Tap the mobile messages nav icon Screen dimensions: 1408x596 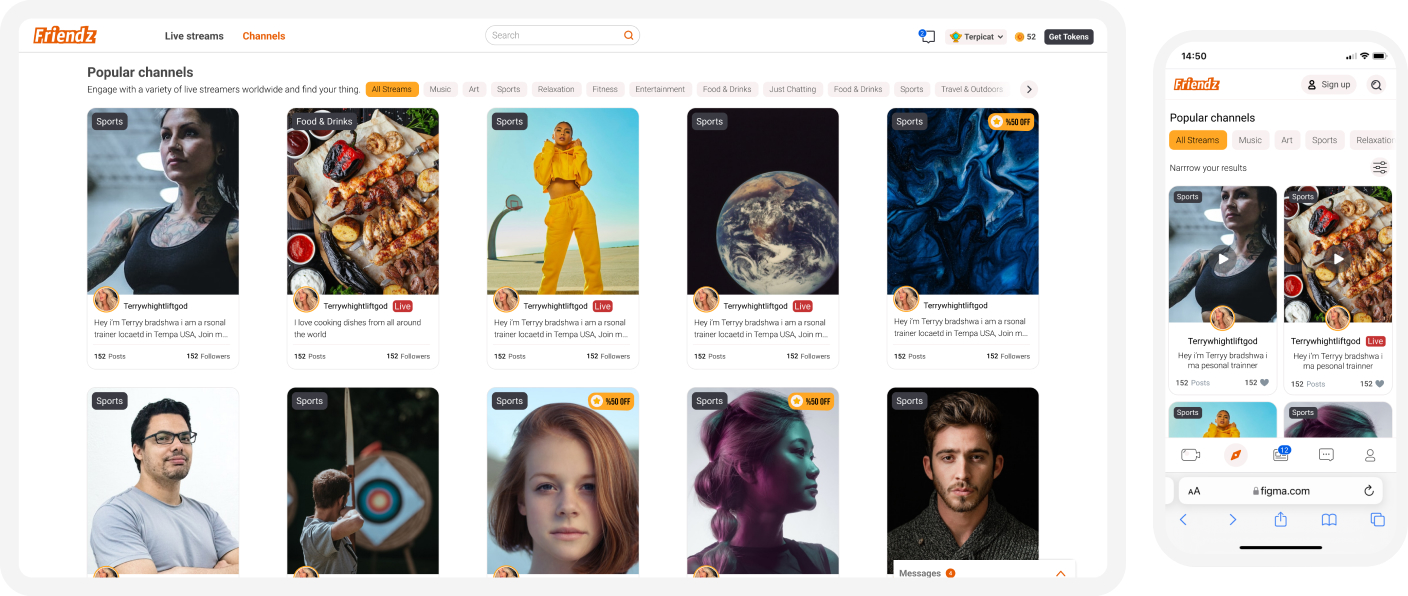pyautogui.click(x=1326, y=455)
